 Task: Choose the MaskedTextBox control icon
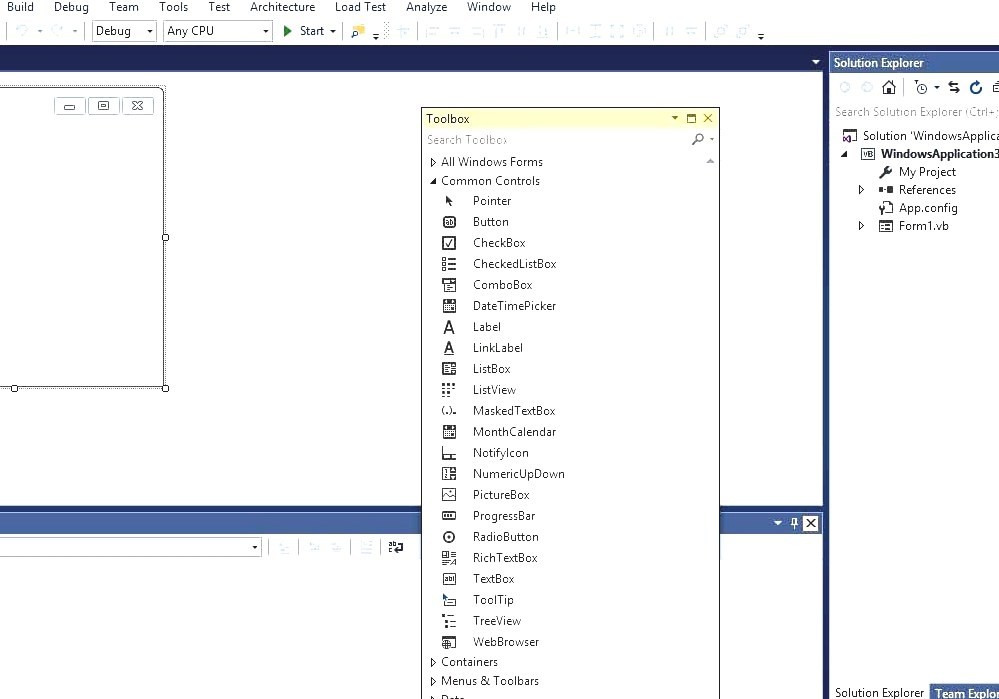(x=449, y=411)
